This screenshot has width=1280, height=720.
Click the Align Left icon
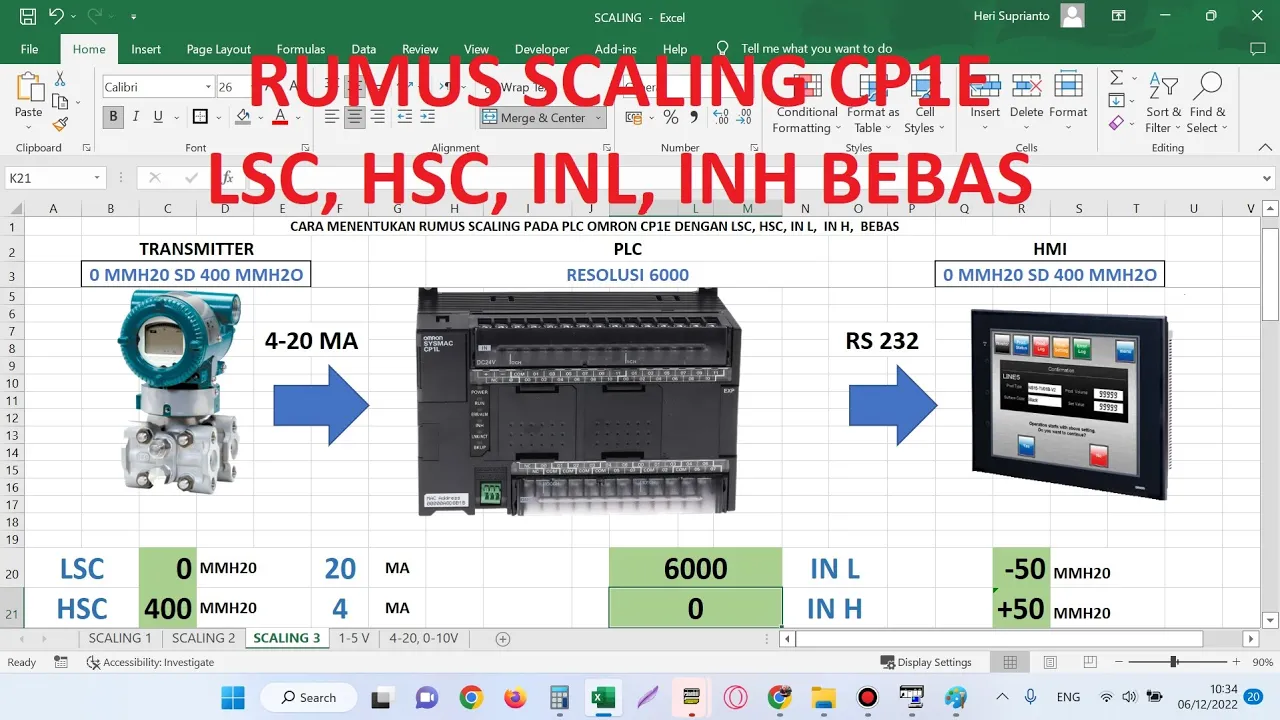(x=332, y=117)
